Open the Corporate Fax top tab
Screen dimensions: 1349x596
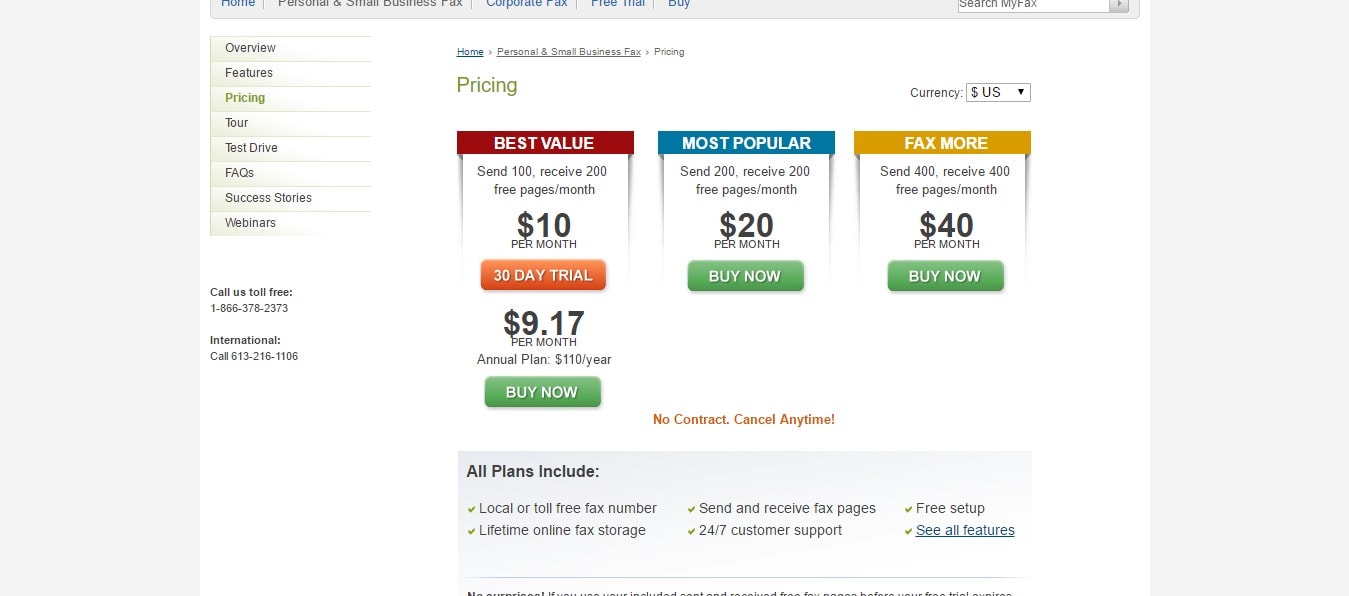pyautogui.click(x=527, y=4)
